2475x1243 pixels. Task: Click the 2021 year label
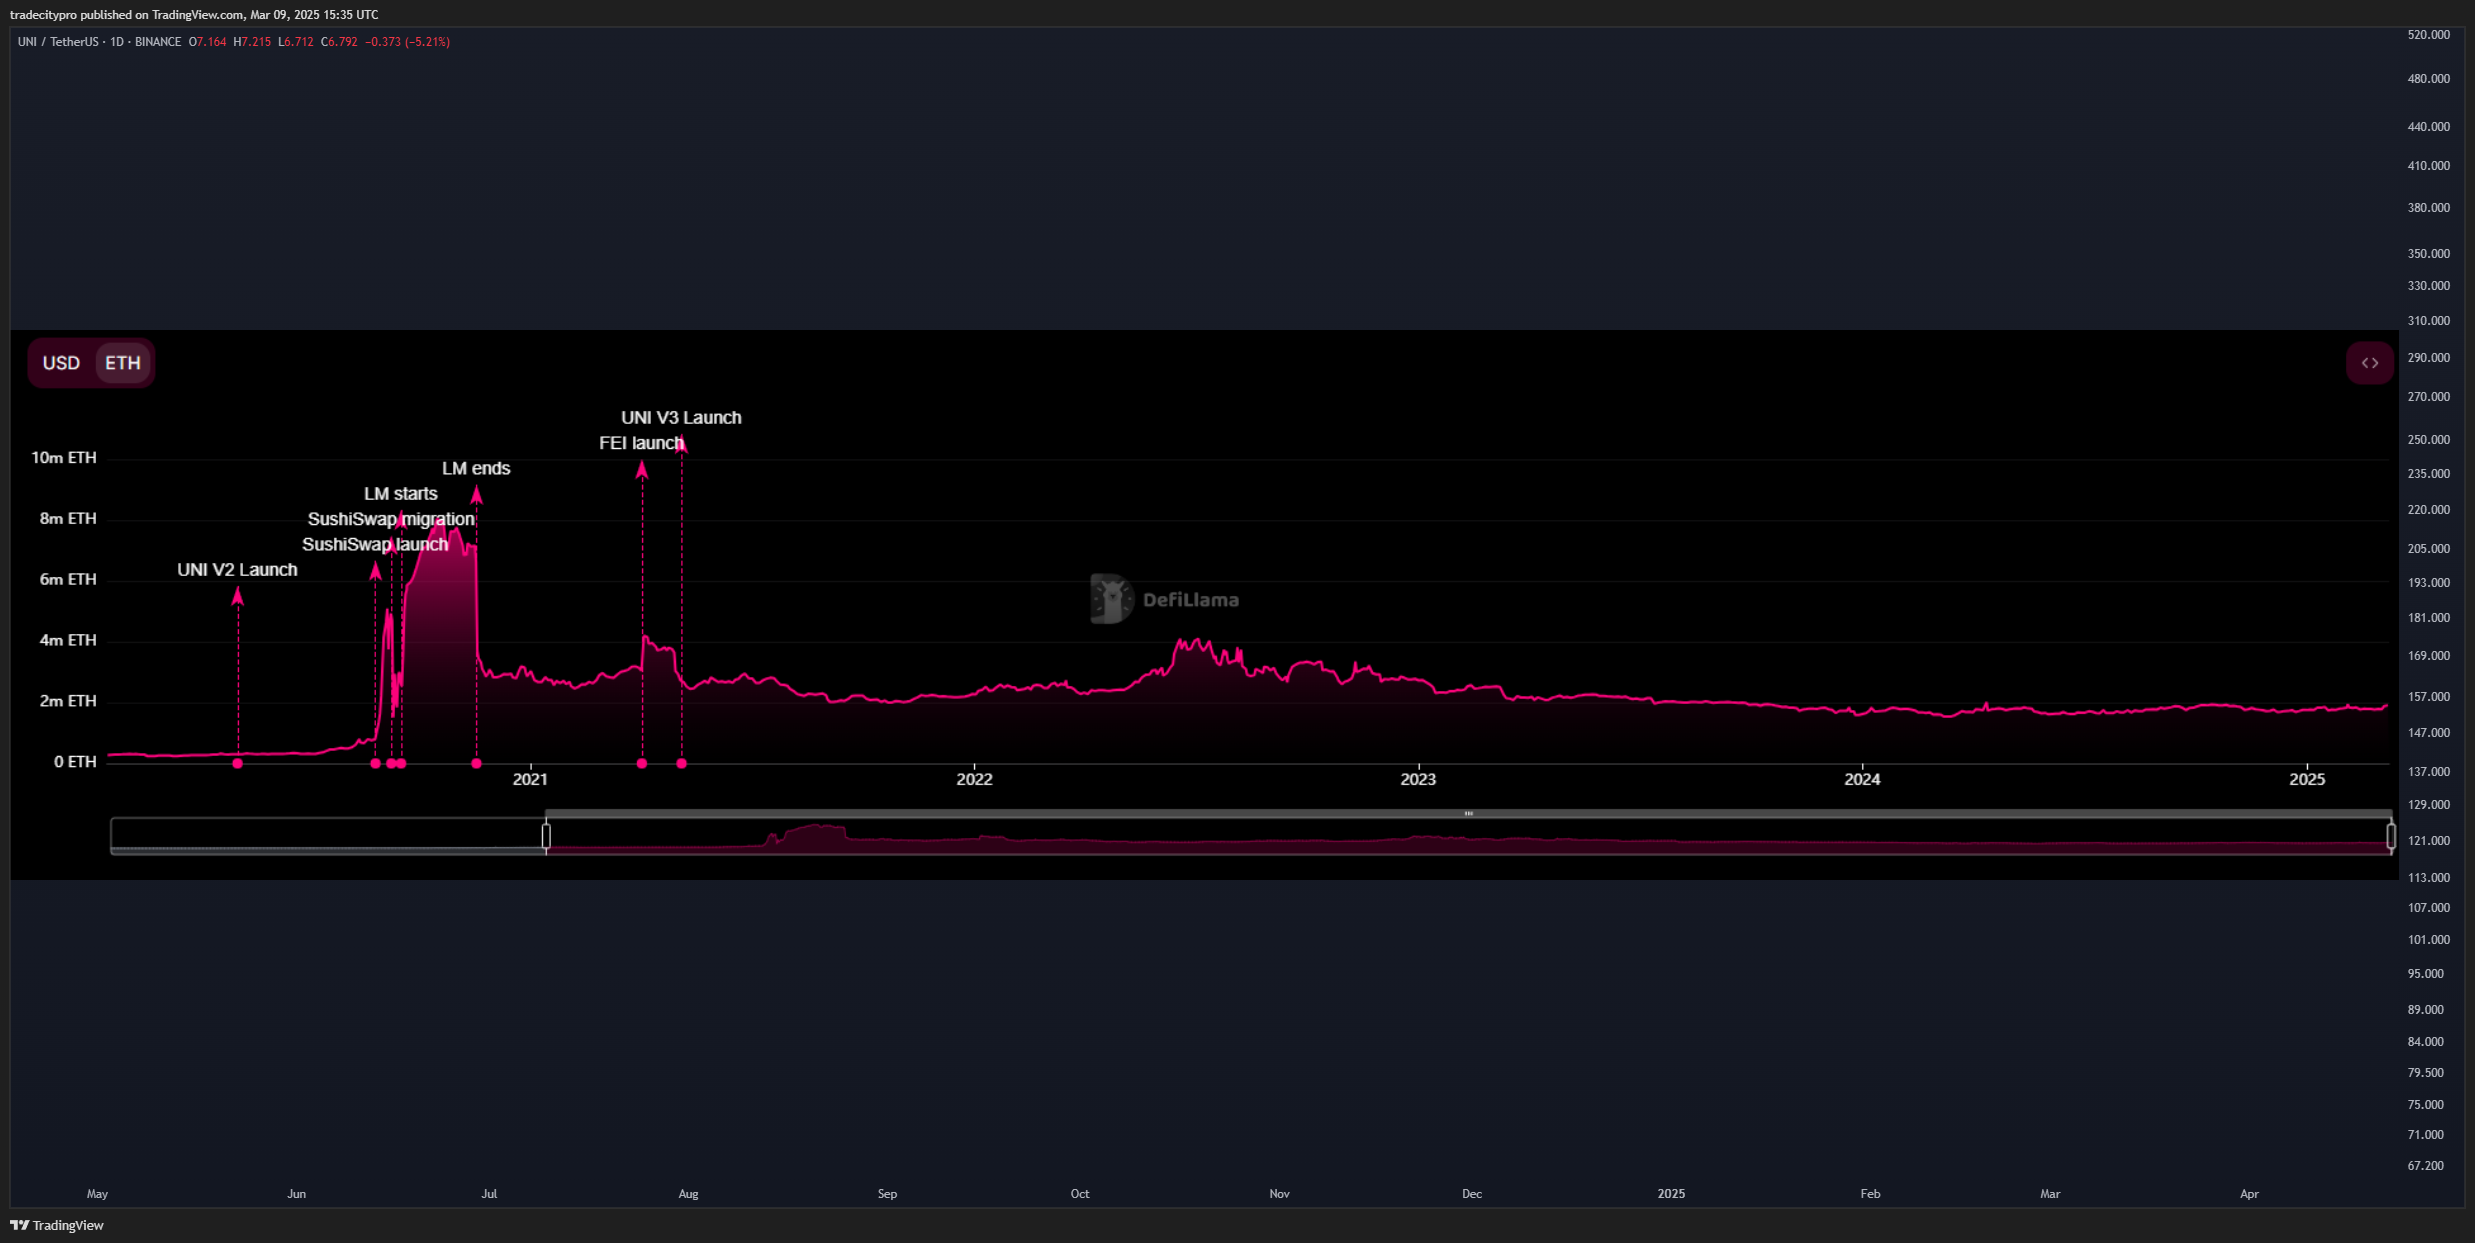pyautogui.click(x=530, y=780)
